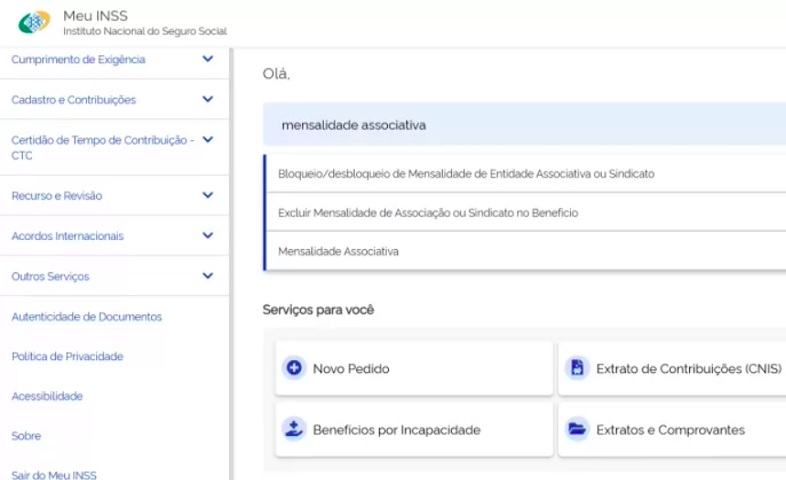Click the plus icon beside Novo Pedido
The image size is (786, 480).
(x=294, y=368)
